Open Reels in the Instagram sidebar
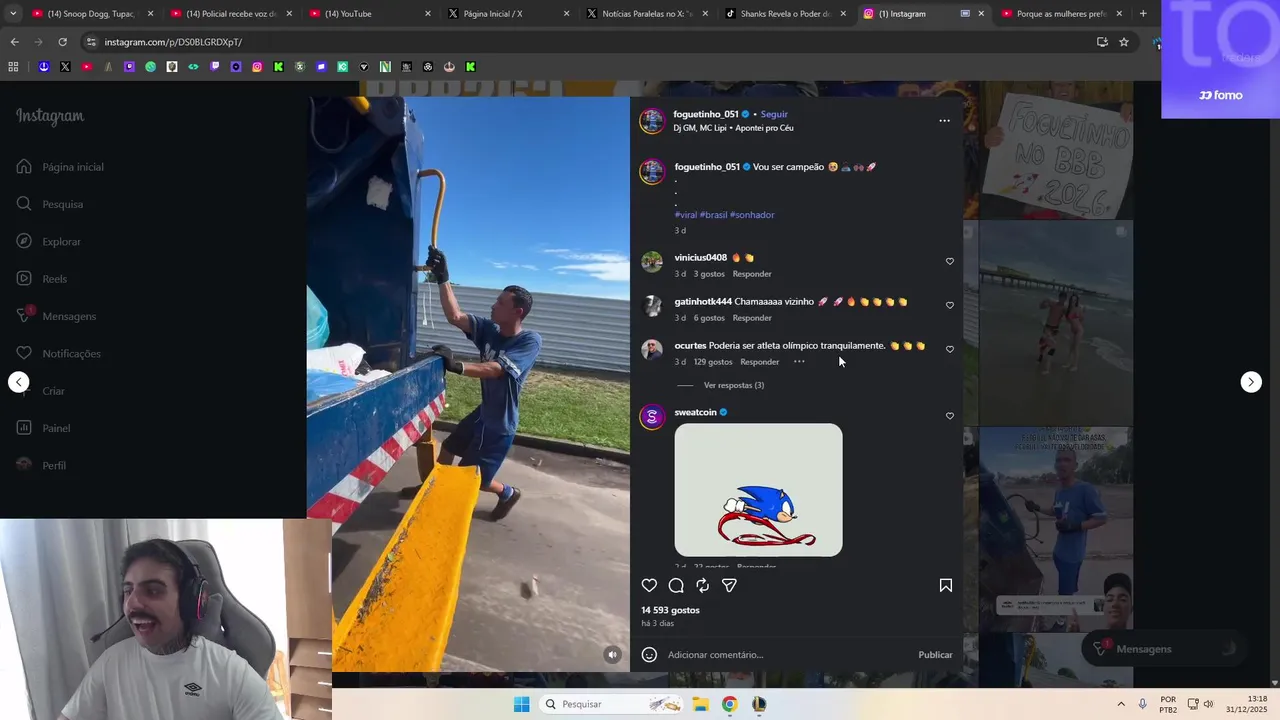The height and width of the screenshot is (720, 1280). pos(42,279)
